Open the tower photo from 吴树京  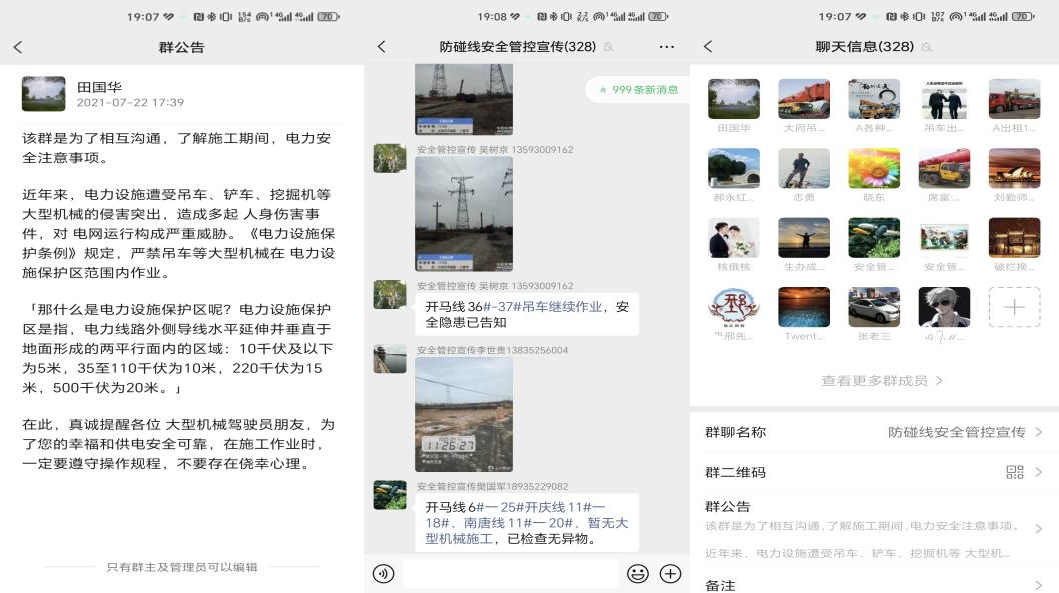(463, 214)
